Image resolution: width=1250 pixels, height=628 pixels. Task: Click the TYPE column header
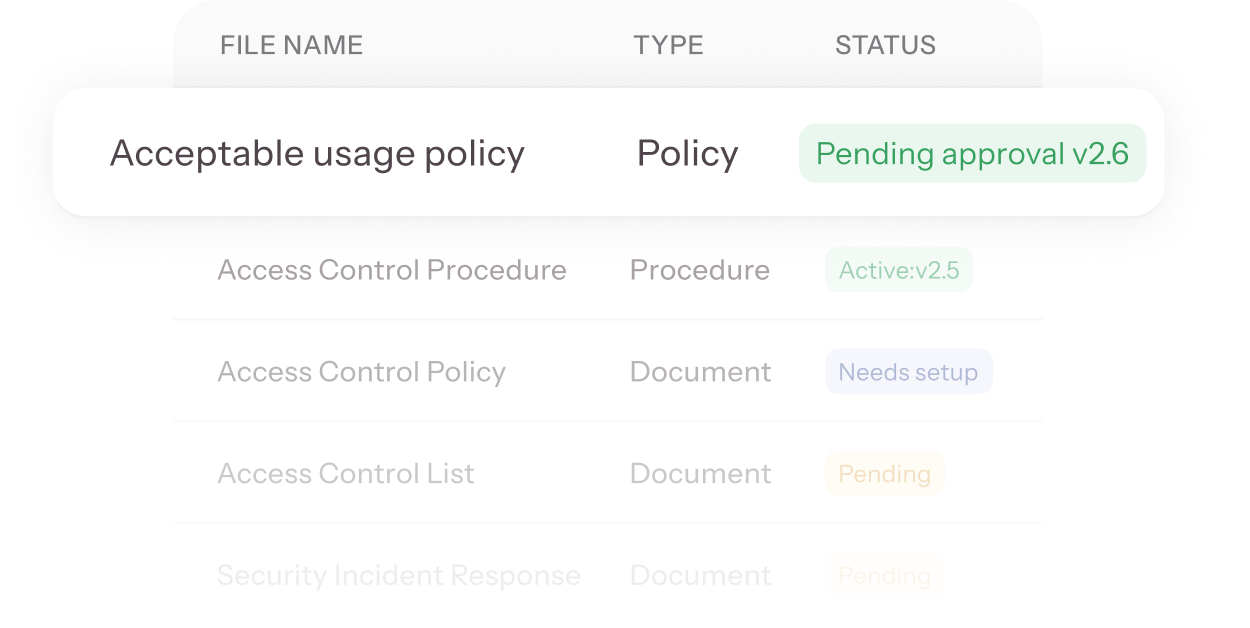(x=668, y=45)
